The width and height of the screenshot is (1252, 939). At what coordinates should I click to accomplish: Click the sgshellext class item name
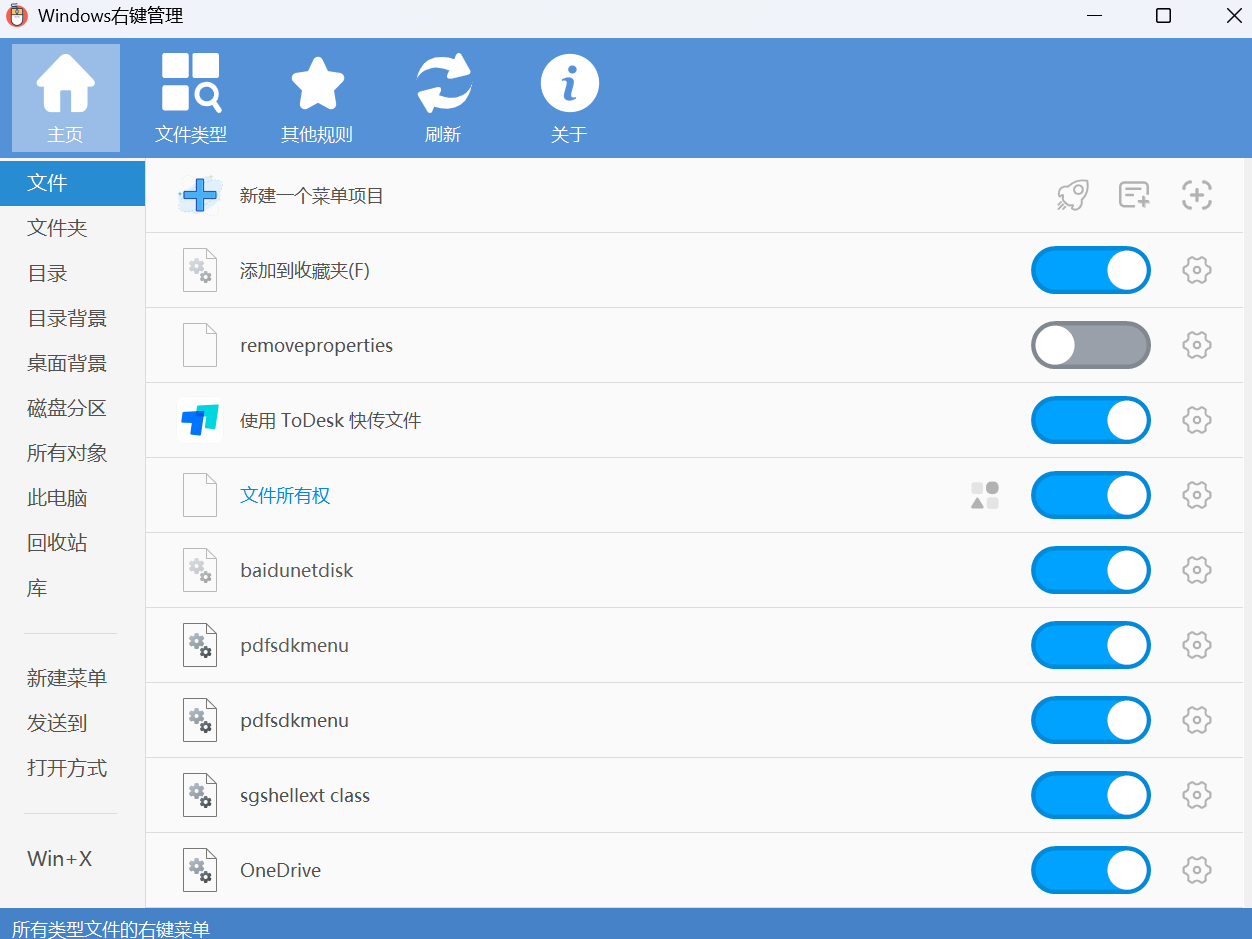(305, 795)
